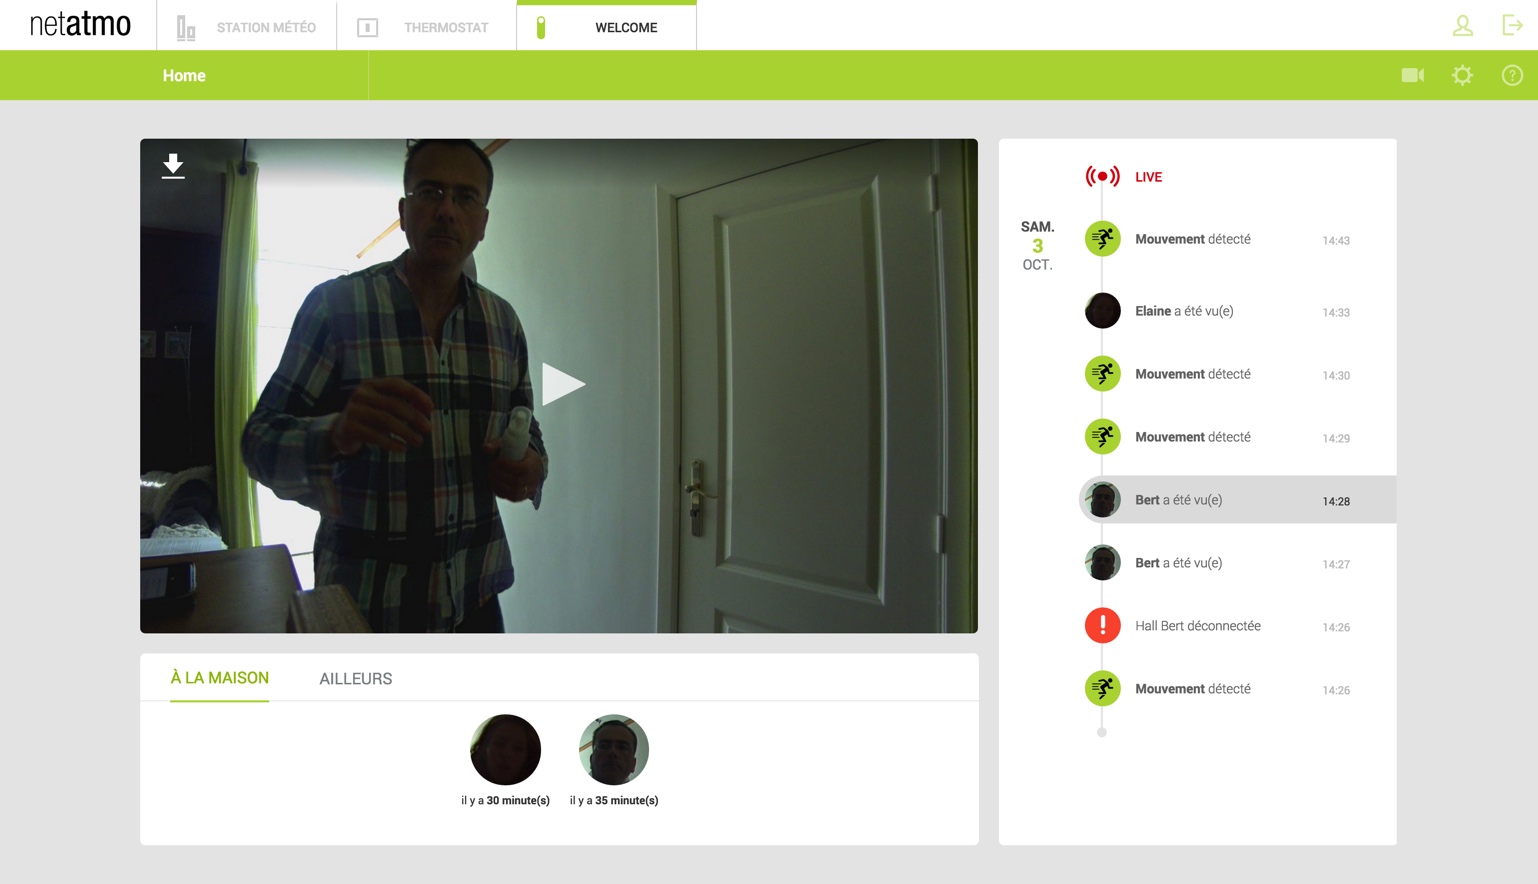Open the Elaine a été vu(e) event
Screen dimensions: 1538x884
click(x=1183, y=311)
